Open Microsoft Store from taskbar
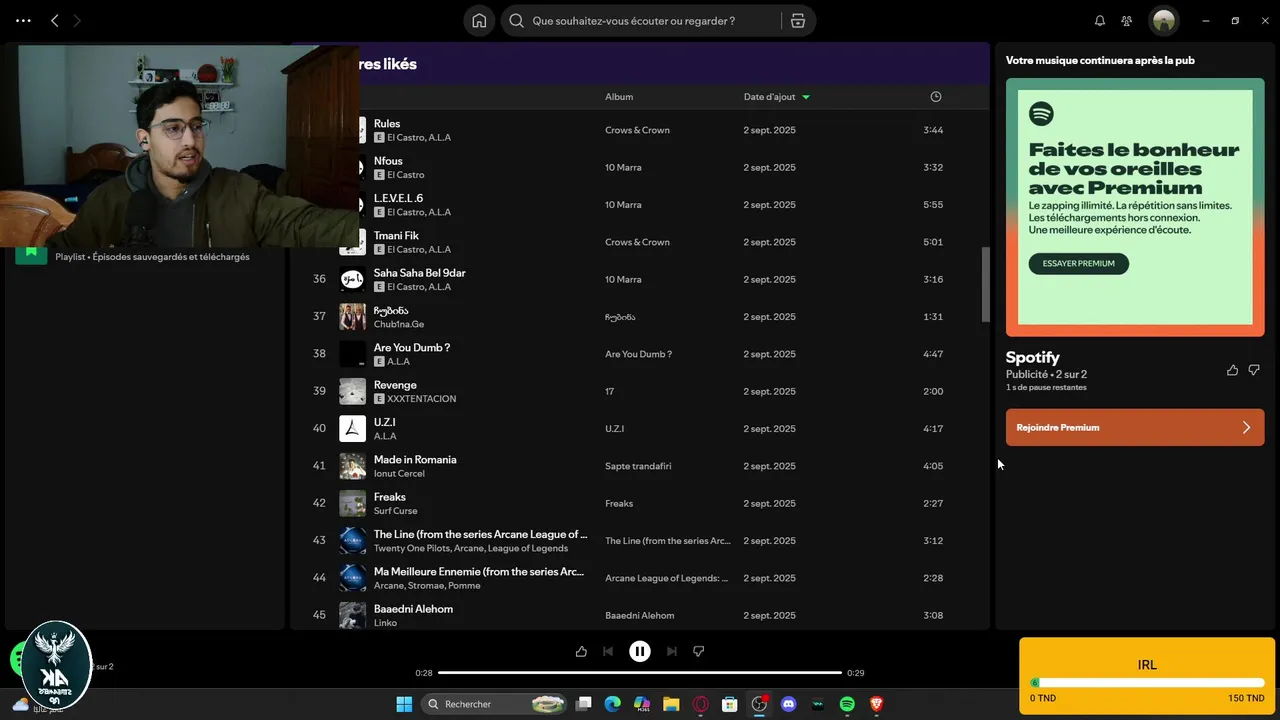 click(x=730, y=704)
